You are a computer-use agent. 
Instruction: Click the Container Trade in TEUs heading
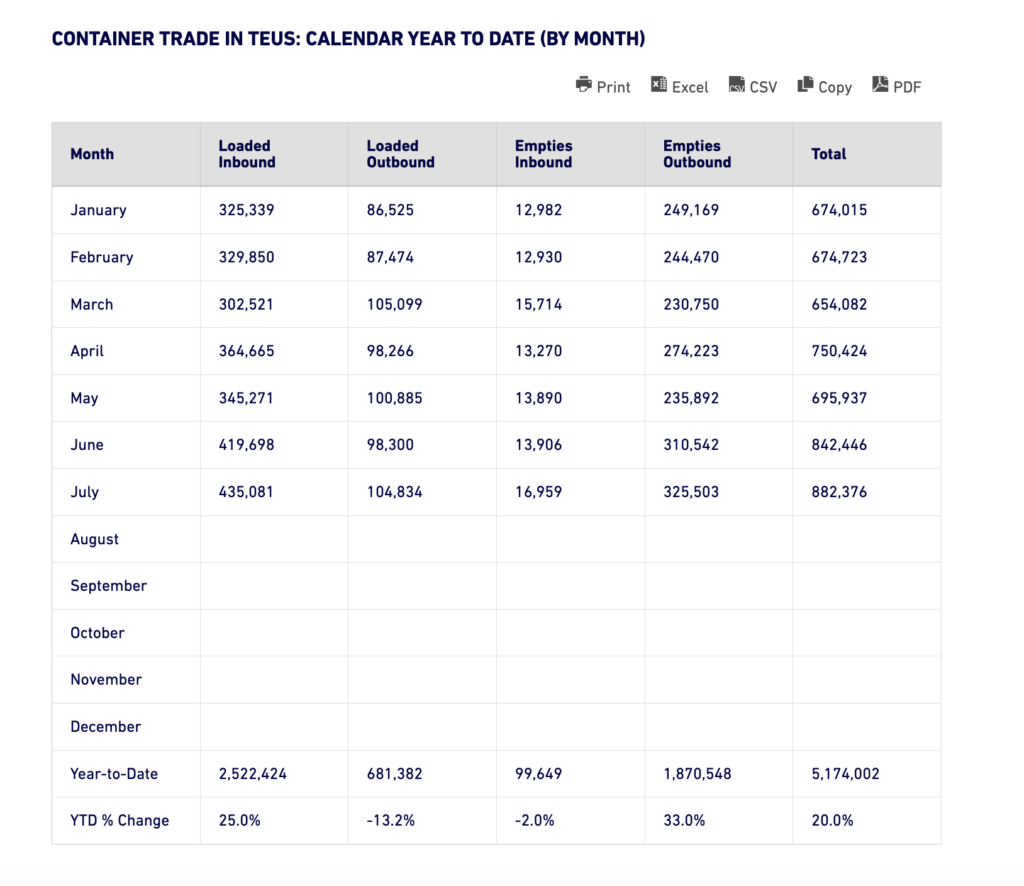[348, 39]
